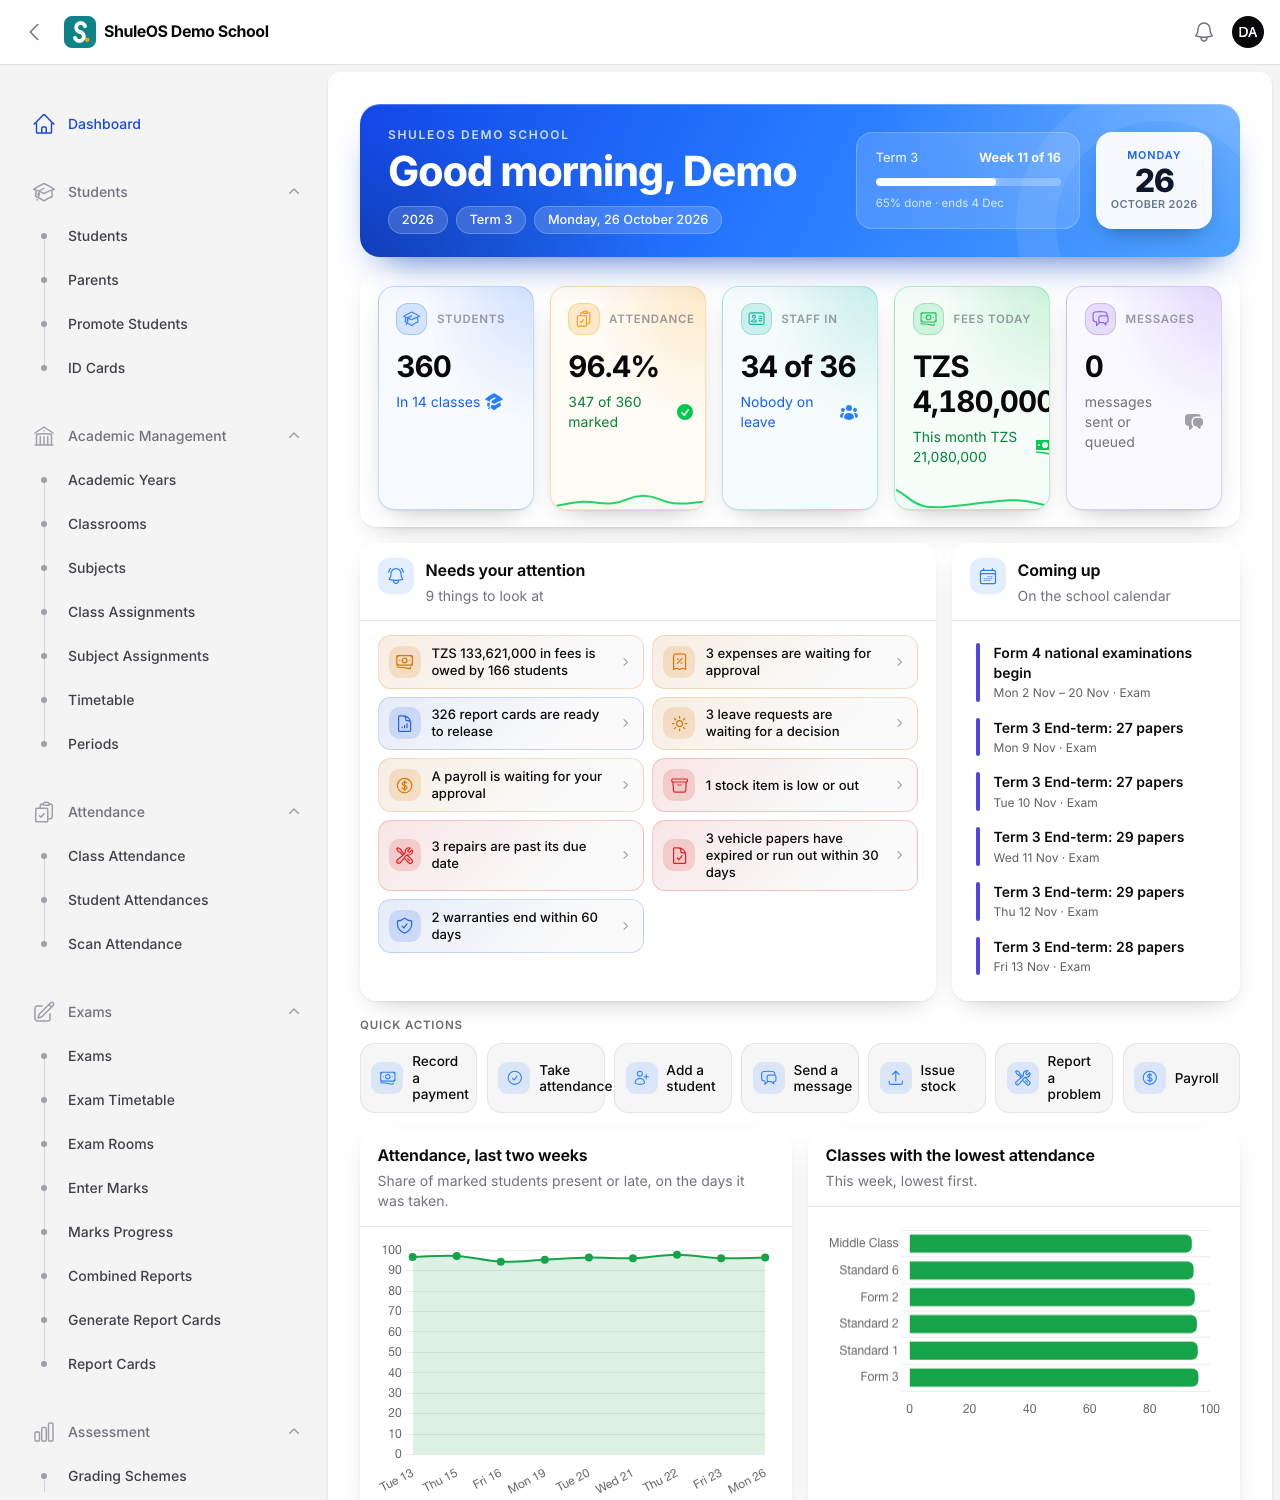
Task: Collapse the Students sidebar section
Action: [294, 192]
